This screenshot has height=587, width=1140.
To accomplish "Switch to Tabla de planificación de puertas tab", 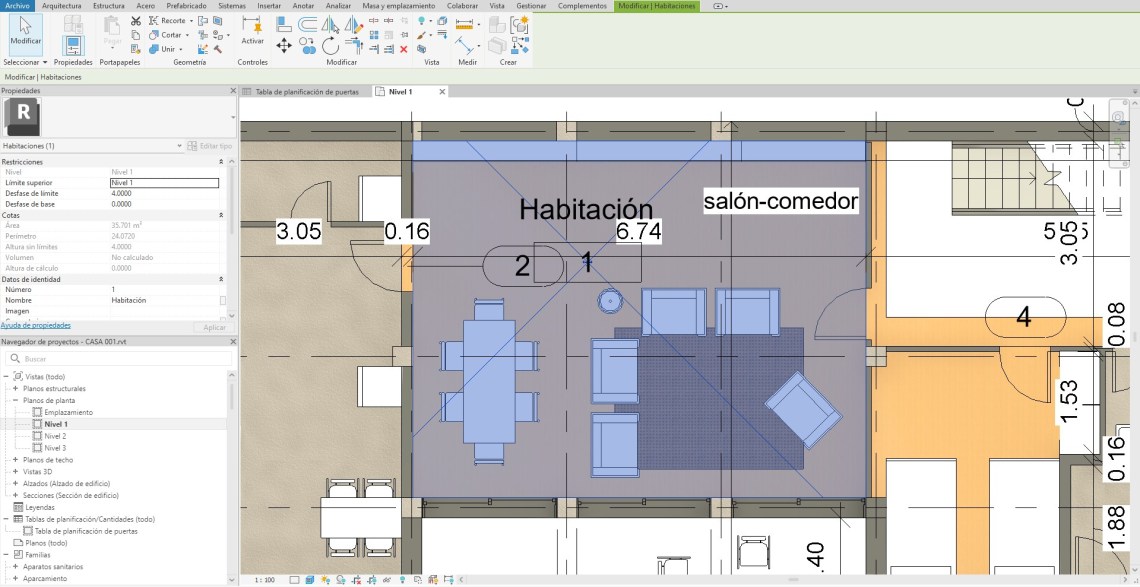I will tap(306, 91).
